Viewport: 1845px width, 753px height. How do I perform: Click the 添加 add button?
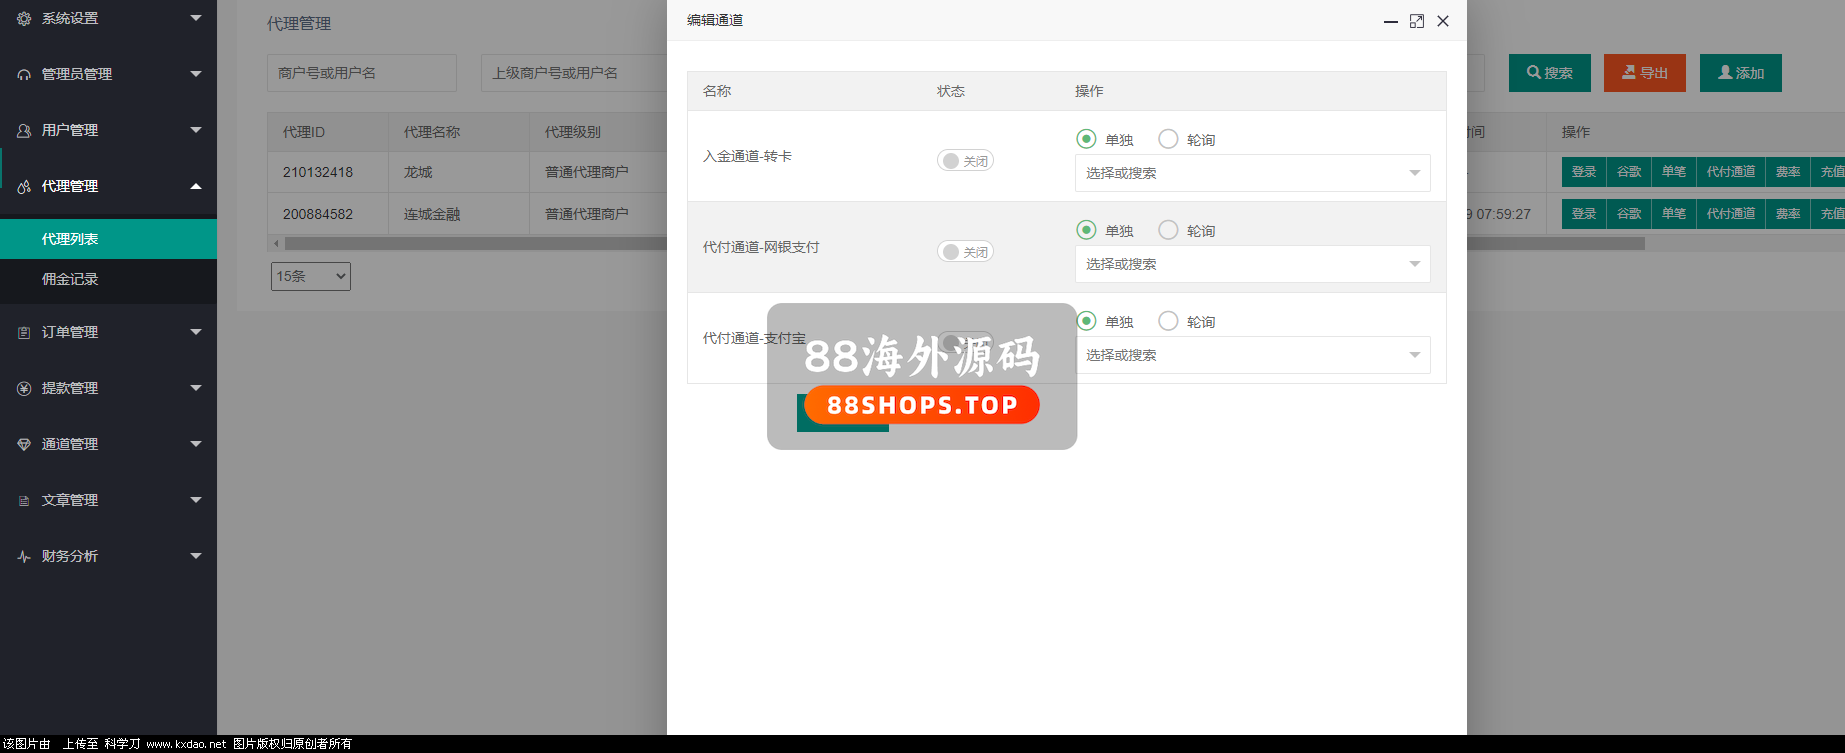[x=1740, y=73]
